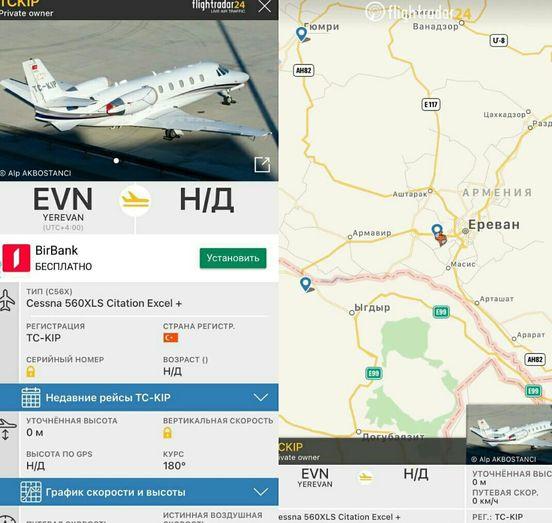The width and height of the screenshot is (552, 523).
Task: Select the aircraft marker near Ереван
Action: pyautogui.click(x=441, y=239)
